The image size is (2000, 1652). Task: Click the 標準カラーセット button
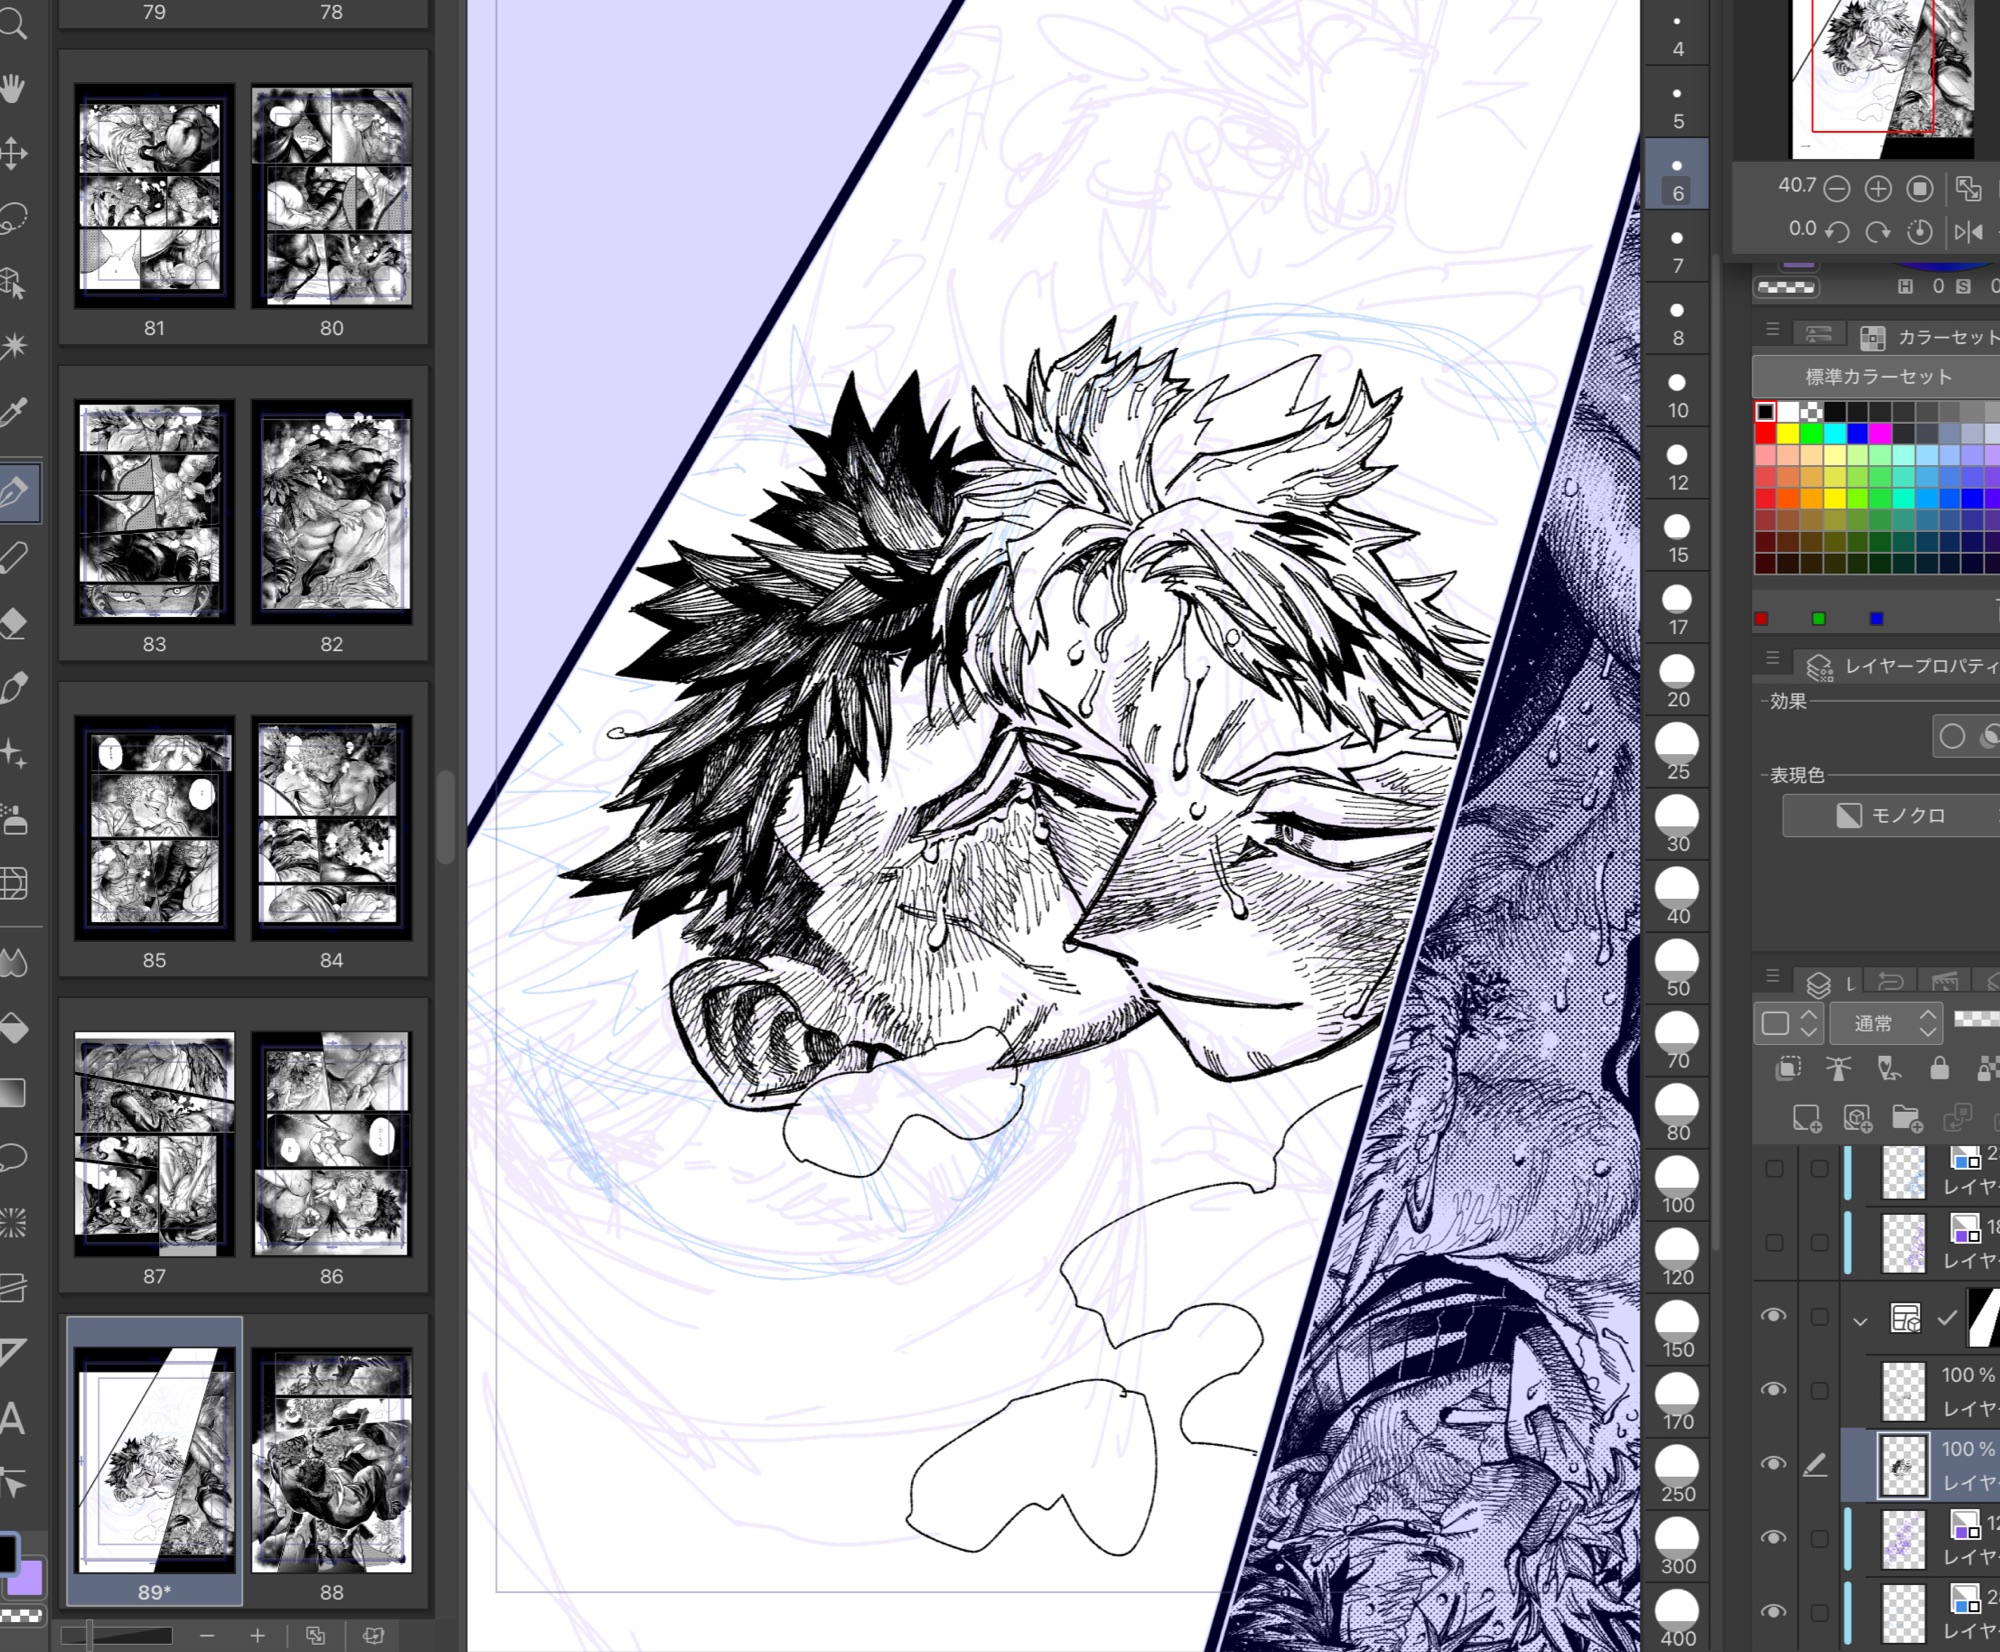[1878, 377]
